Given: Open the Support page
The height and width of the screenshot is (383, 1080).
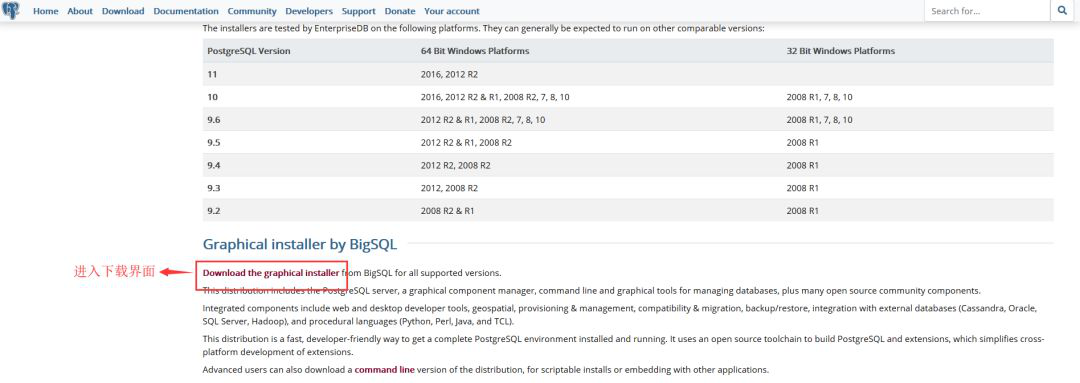Looking at the screenshot, I should click(x=359, y=11).
